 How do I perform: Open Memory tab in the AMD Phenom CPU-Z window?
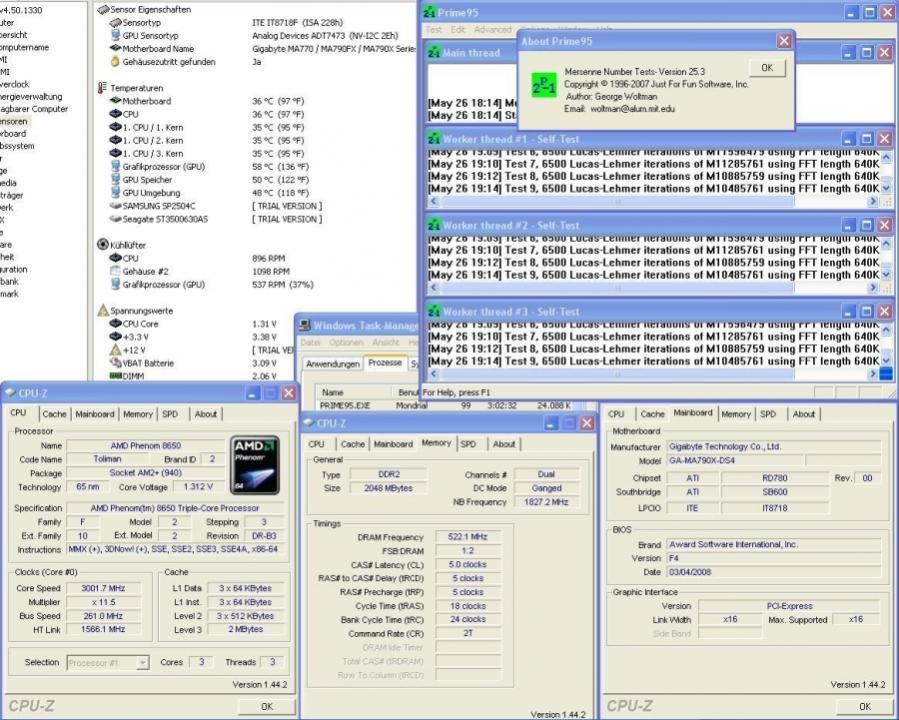pyautogui.click(x=138, y=414)
